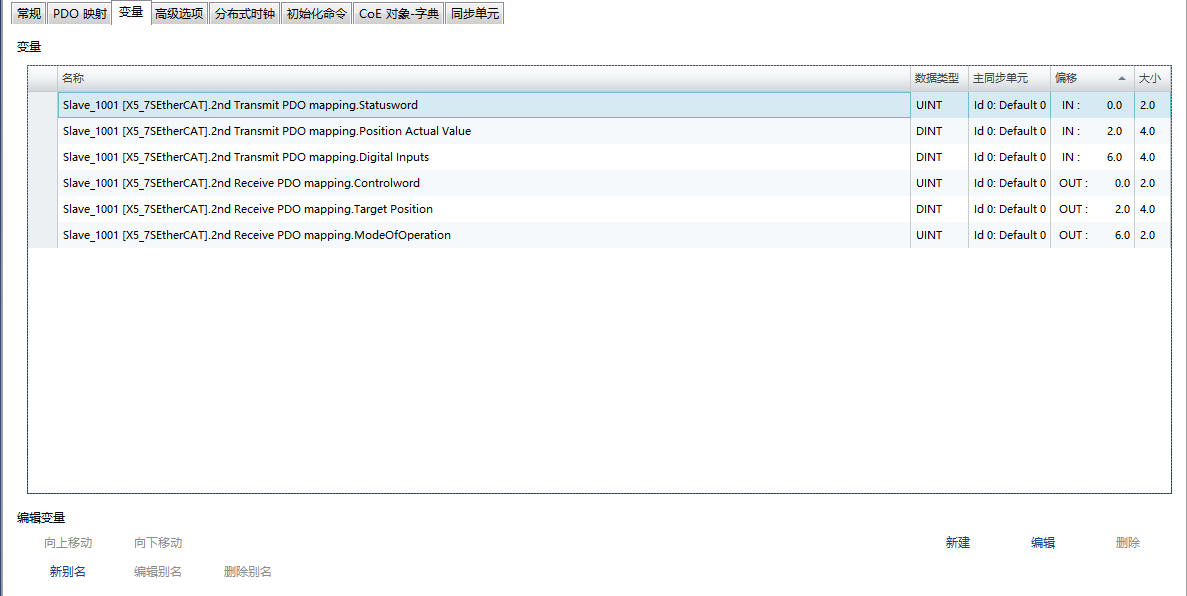Viewport: 1187px width, 596px height.
Task: Click the 删除别名 button
Action: (248, 572)
